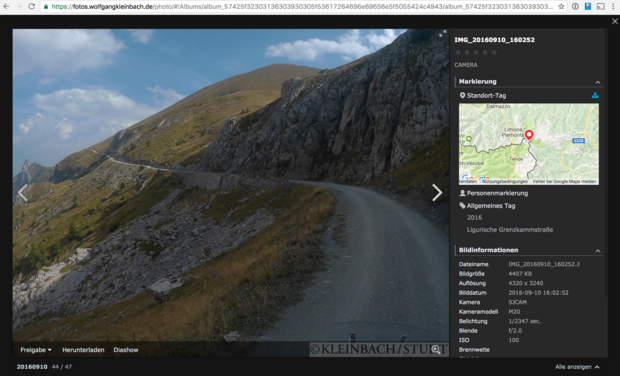Viewport: 620px width, 376px height.
Task: Click the location pin on map
Action: click(x=529, y=135)
